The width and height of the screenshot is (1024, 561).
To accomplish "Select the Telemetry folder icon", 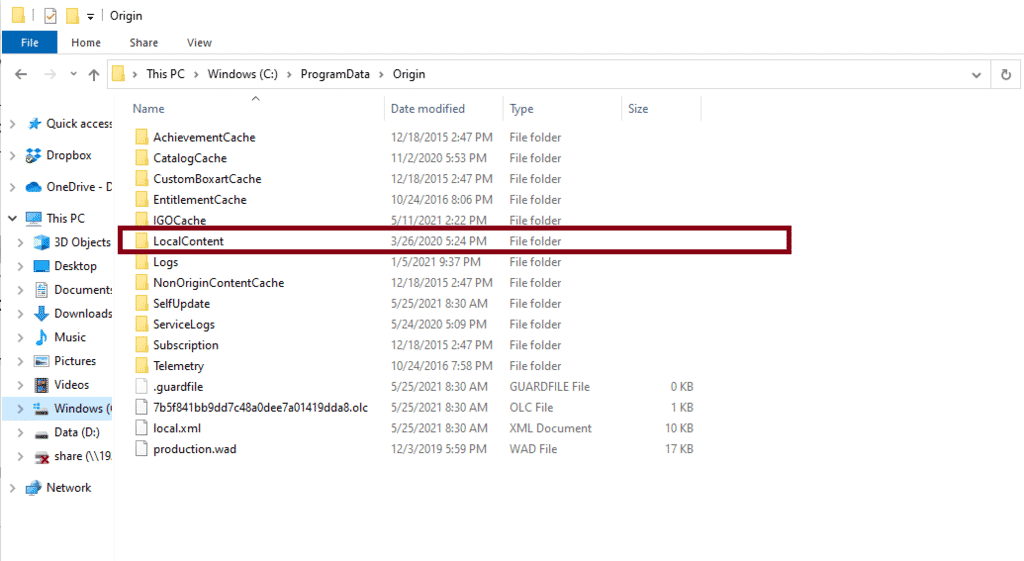I will (x=142, y=366).
